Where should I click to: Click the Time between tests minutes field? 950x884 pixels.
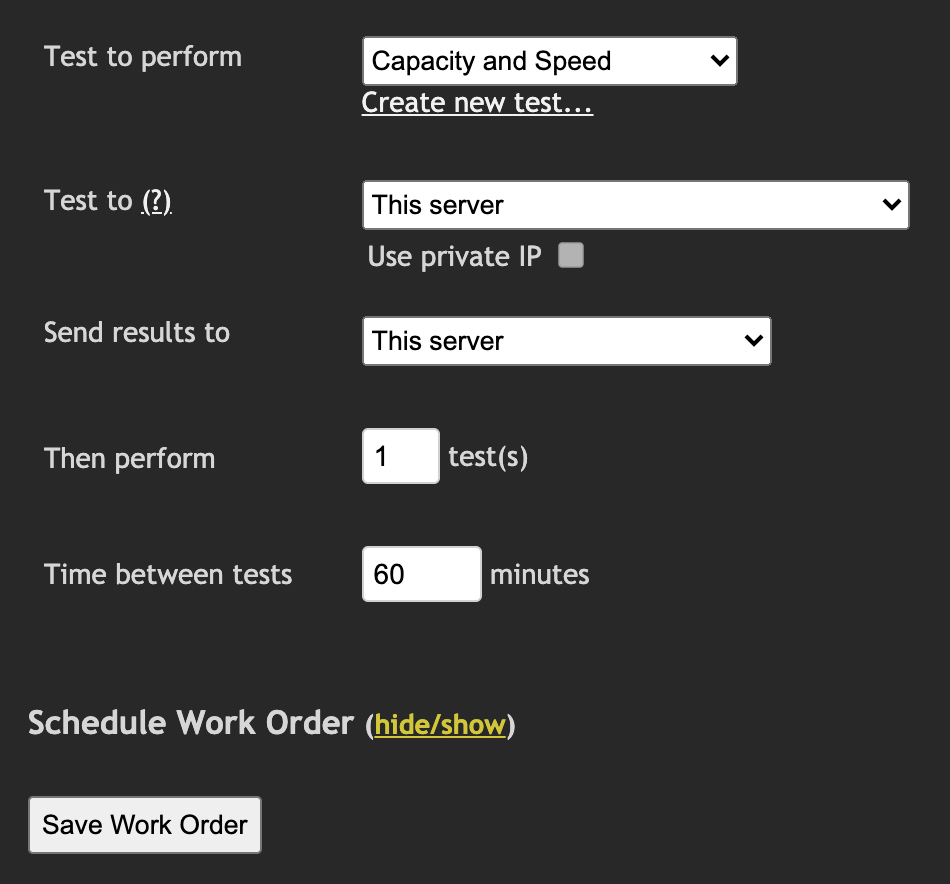coord(421,574)
